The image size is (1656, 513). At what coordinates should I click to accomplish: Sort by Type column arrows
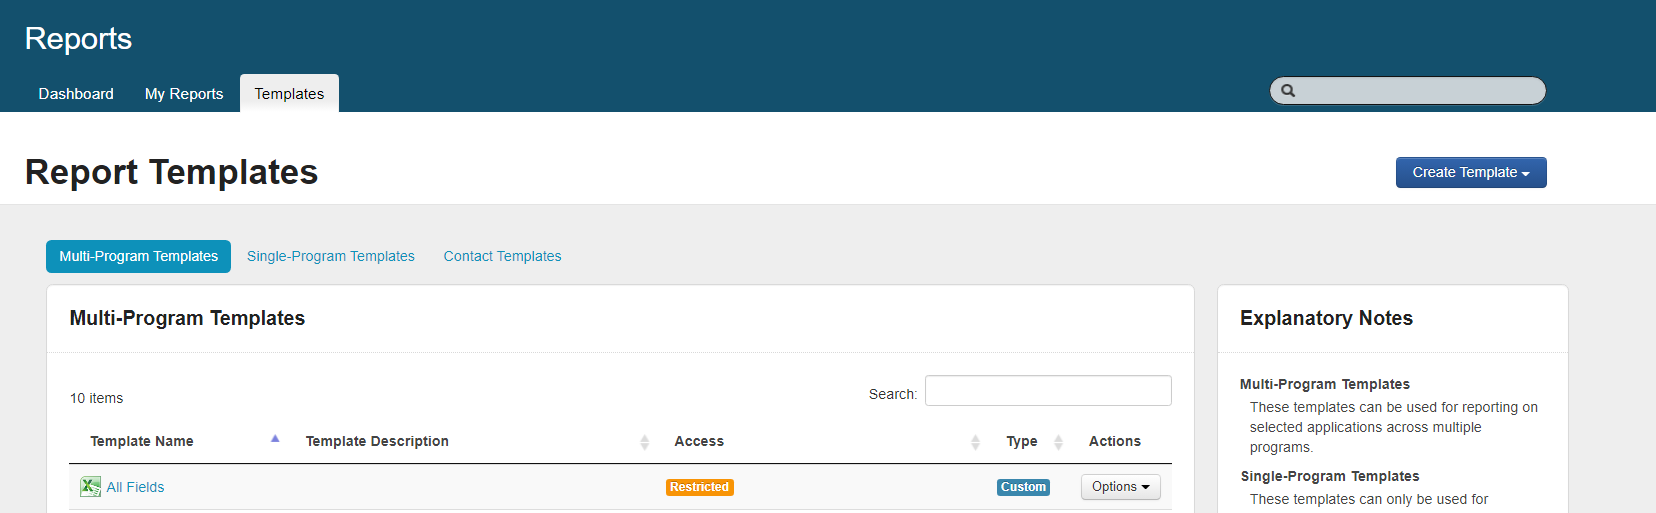coord(1058,442)
